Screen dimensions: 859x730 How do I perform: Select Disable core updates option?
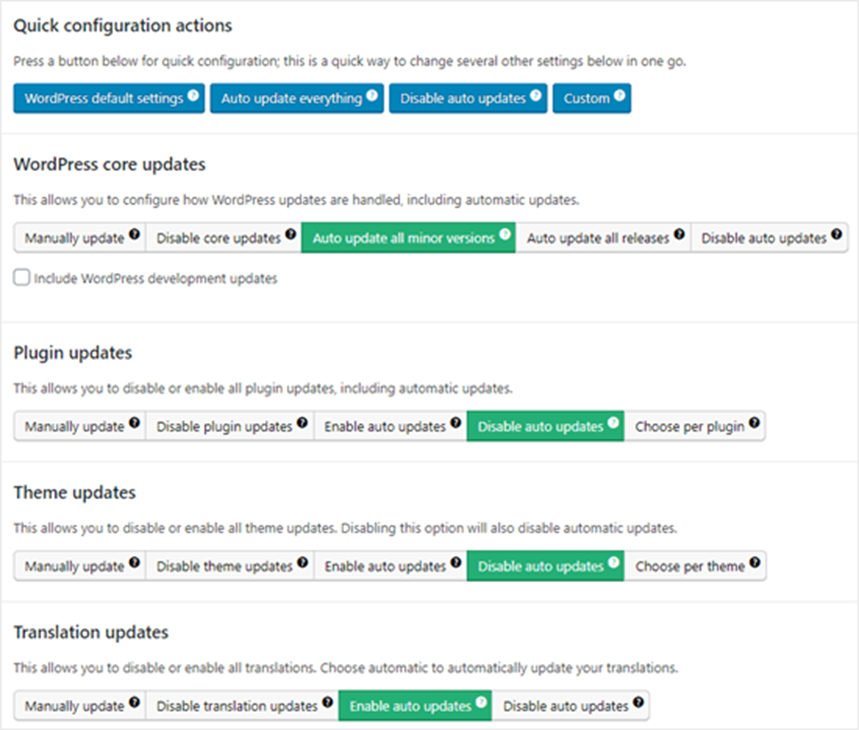click(224, 238)
